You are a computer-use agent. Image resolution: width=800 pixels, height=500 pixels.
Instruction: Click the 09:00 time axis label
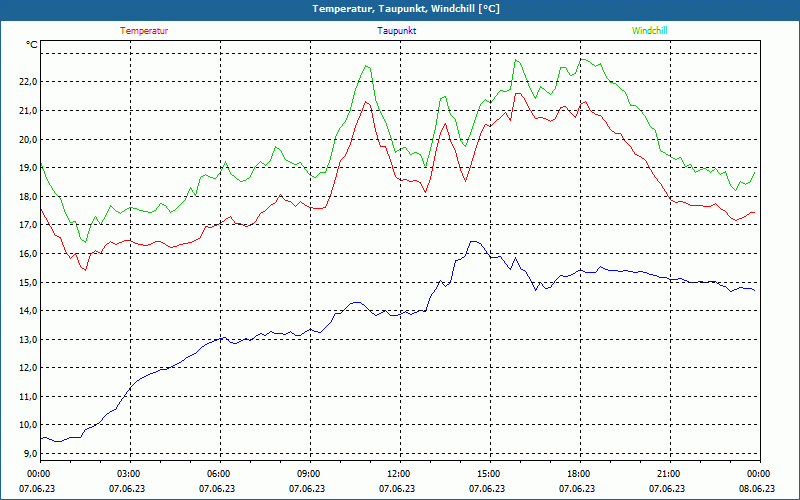(x=310, y=473)
